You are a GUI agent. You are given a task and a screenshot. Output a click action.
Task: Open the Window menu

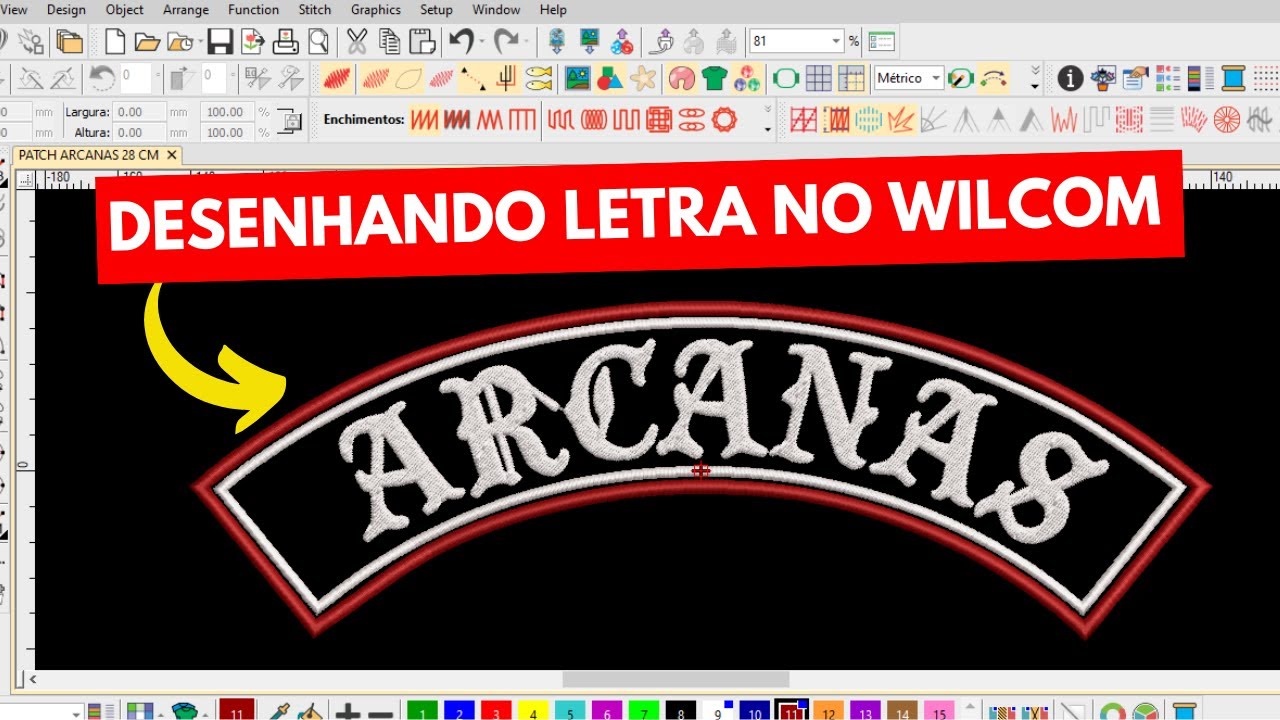coord(496,10)
